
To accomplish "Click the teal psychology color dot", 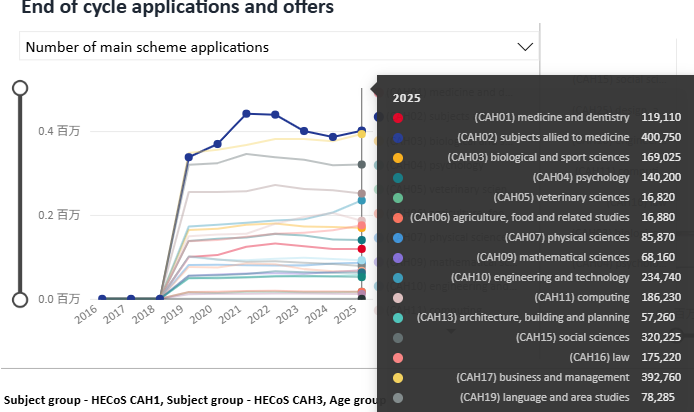I will (x=398, y=177).
